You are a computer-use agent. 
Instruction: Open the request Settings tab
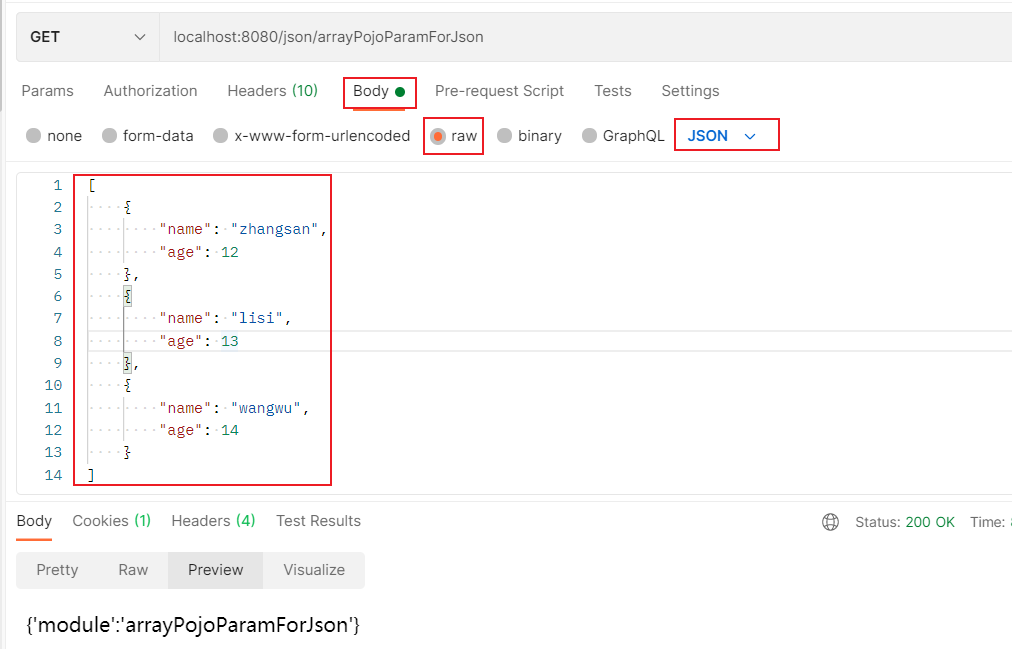click(x=690, y=91)
